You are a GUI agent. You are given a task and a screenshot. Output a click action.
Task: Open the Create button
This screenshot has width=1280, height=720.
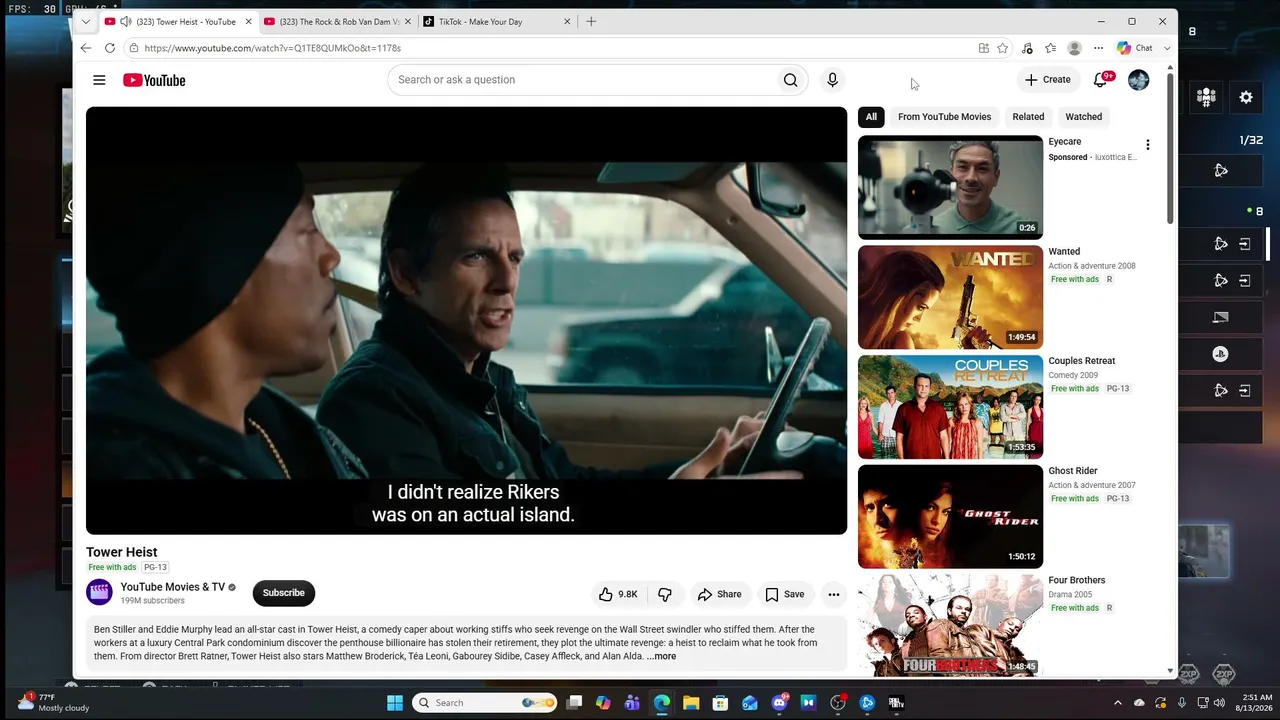[1047, 80]
